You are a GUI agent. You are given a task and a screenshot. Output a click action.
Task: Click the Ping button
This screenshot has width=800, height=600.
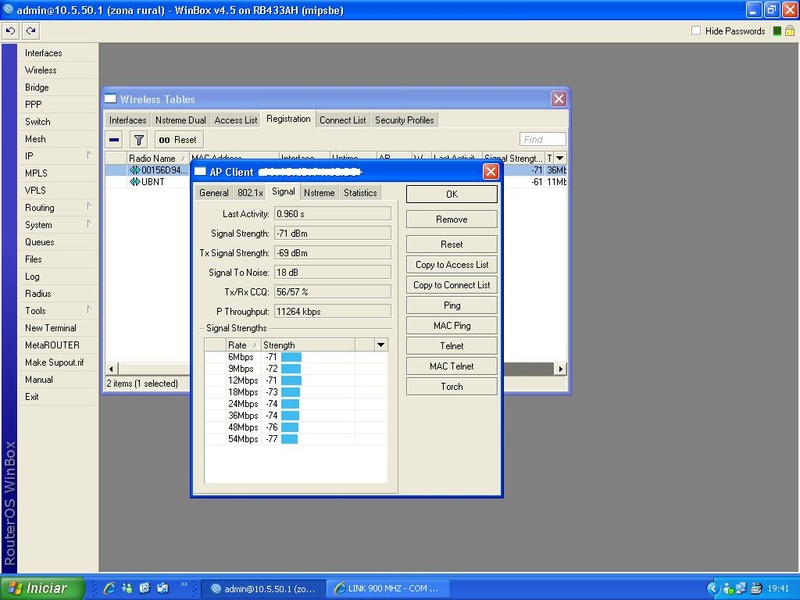452,305
